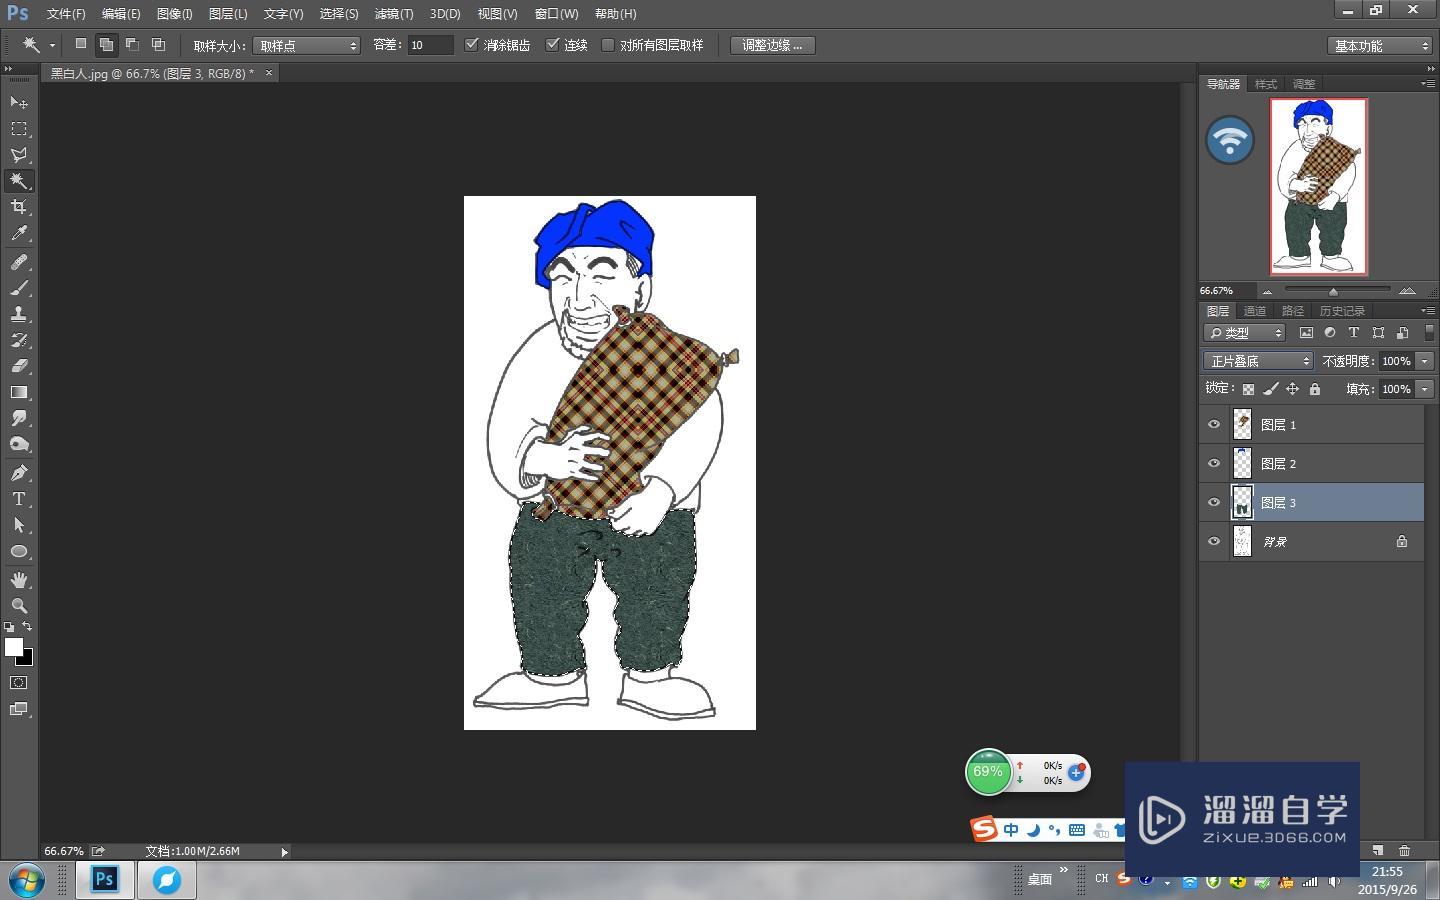
Task: Hide the 图层 3 layer
Action: point(1214,502)
